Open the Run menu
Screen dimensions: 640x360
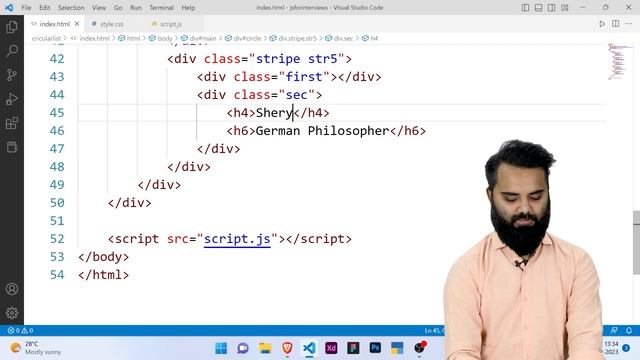136,8
